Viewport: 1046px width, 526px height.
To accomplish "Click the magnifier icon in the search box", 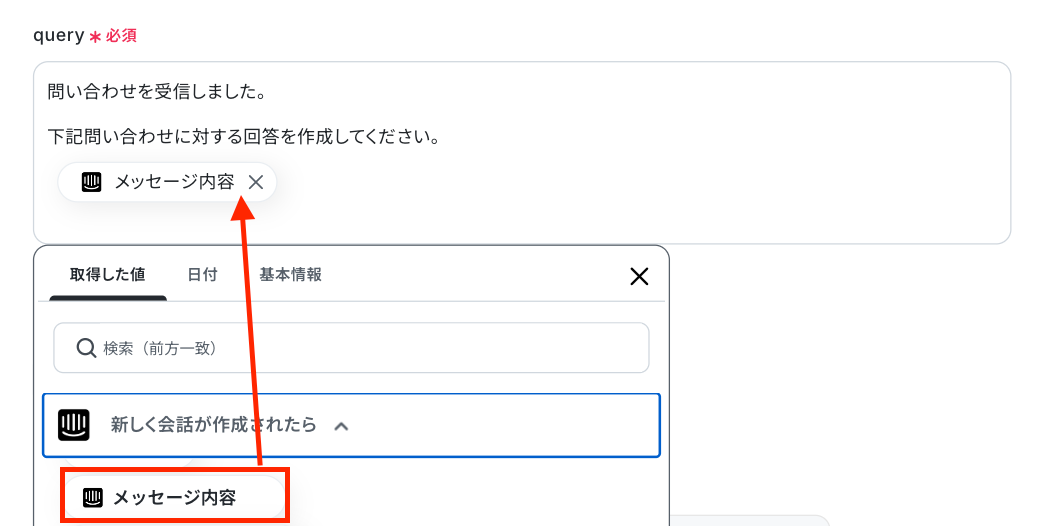I will point(86,348).
